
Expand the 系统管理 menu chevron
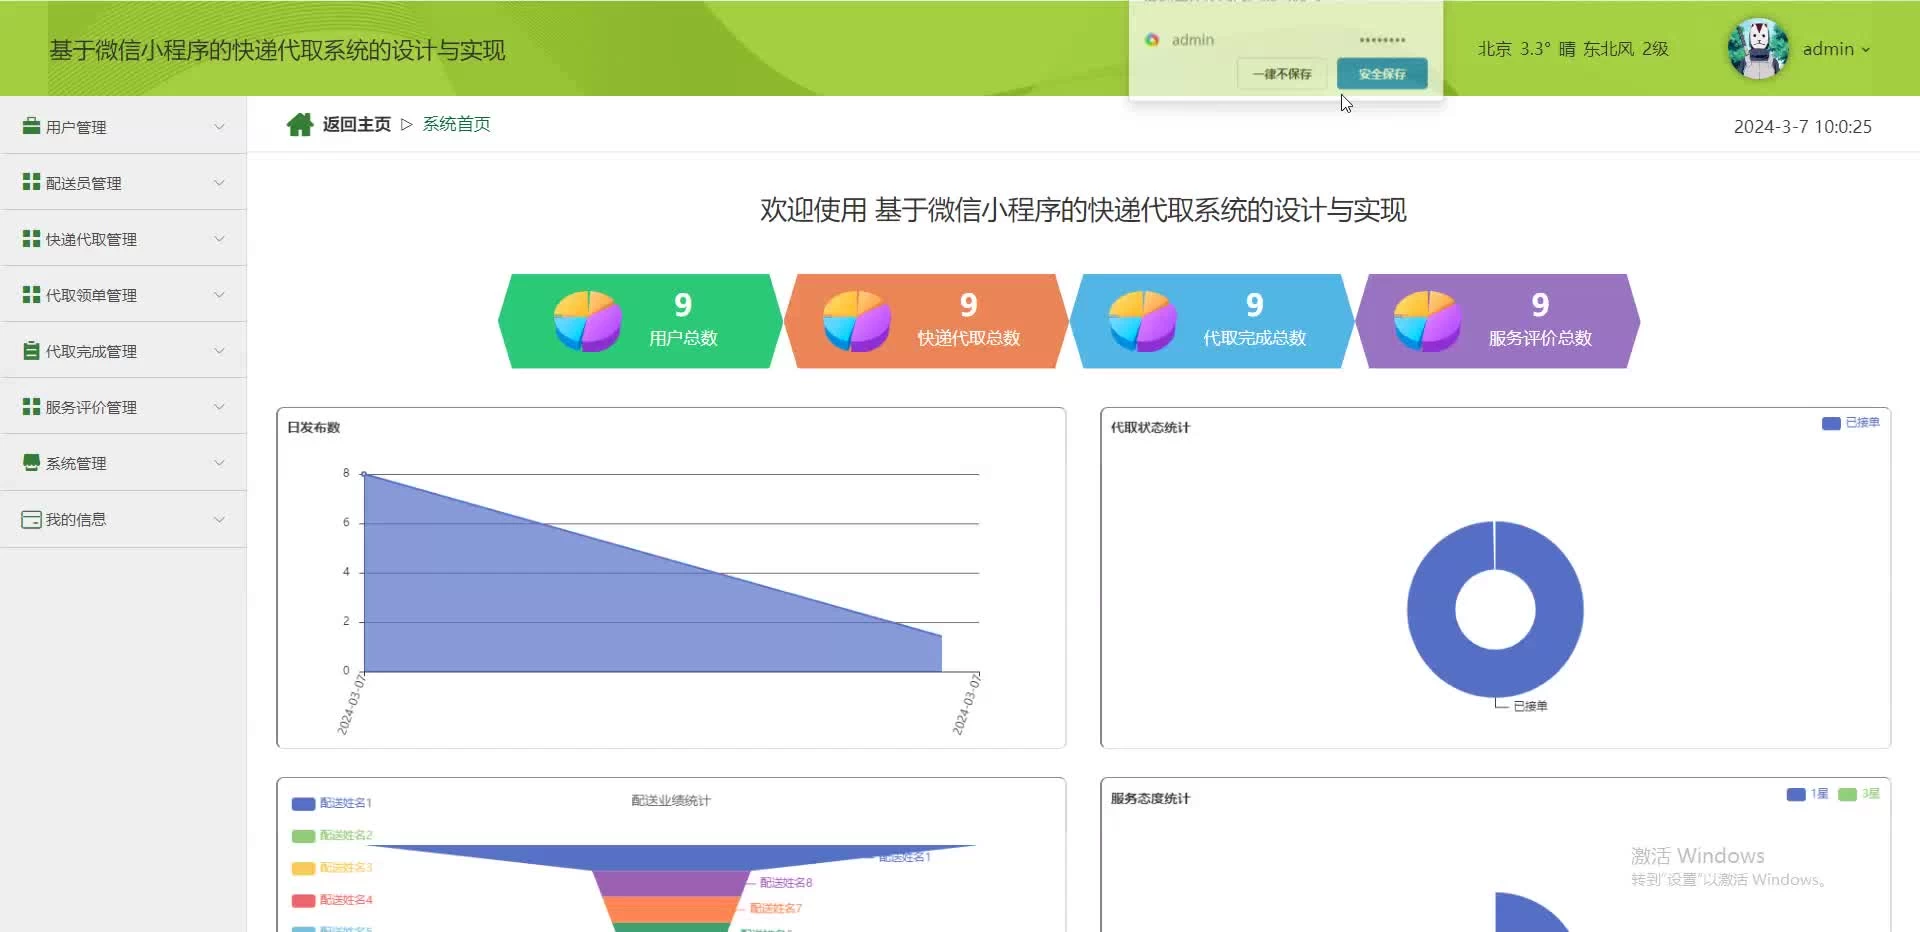pos(219,462)
